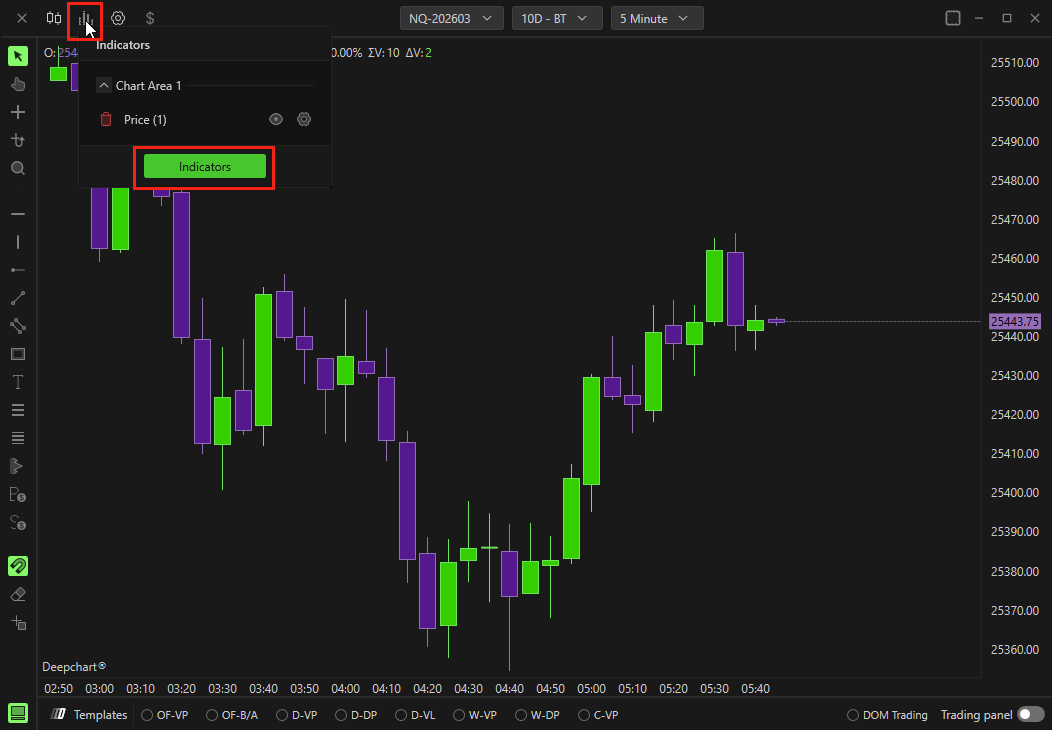Open the candlestick chart type icon
1052x730 pixels.
(54, 18)
